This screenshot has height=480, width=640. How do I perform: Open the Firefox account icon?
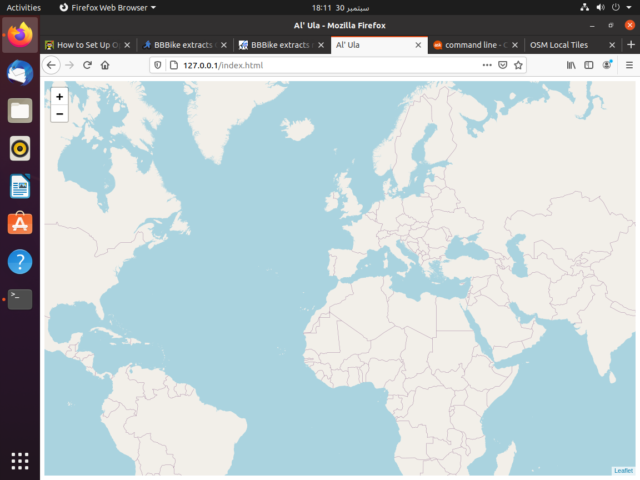607,65
